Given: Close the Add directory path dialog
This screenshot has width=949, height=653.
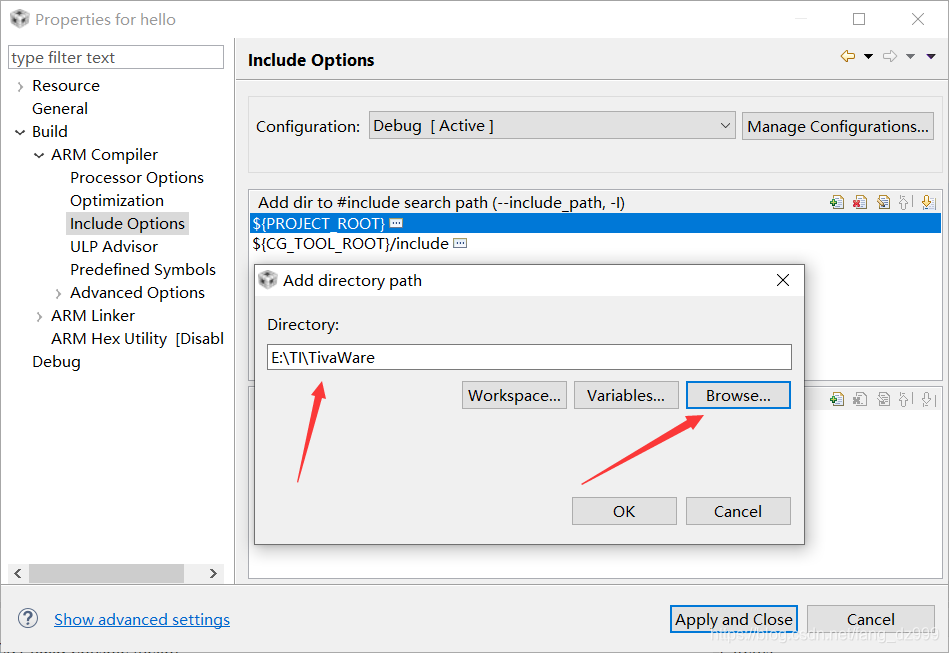Looking at the screenshot, I should (x=783, y=280).
